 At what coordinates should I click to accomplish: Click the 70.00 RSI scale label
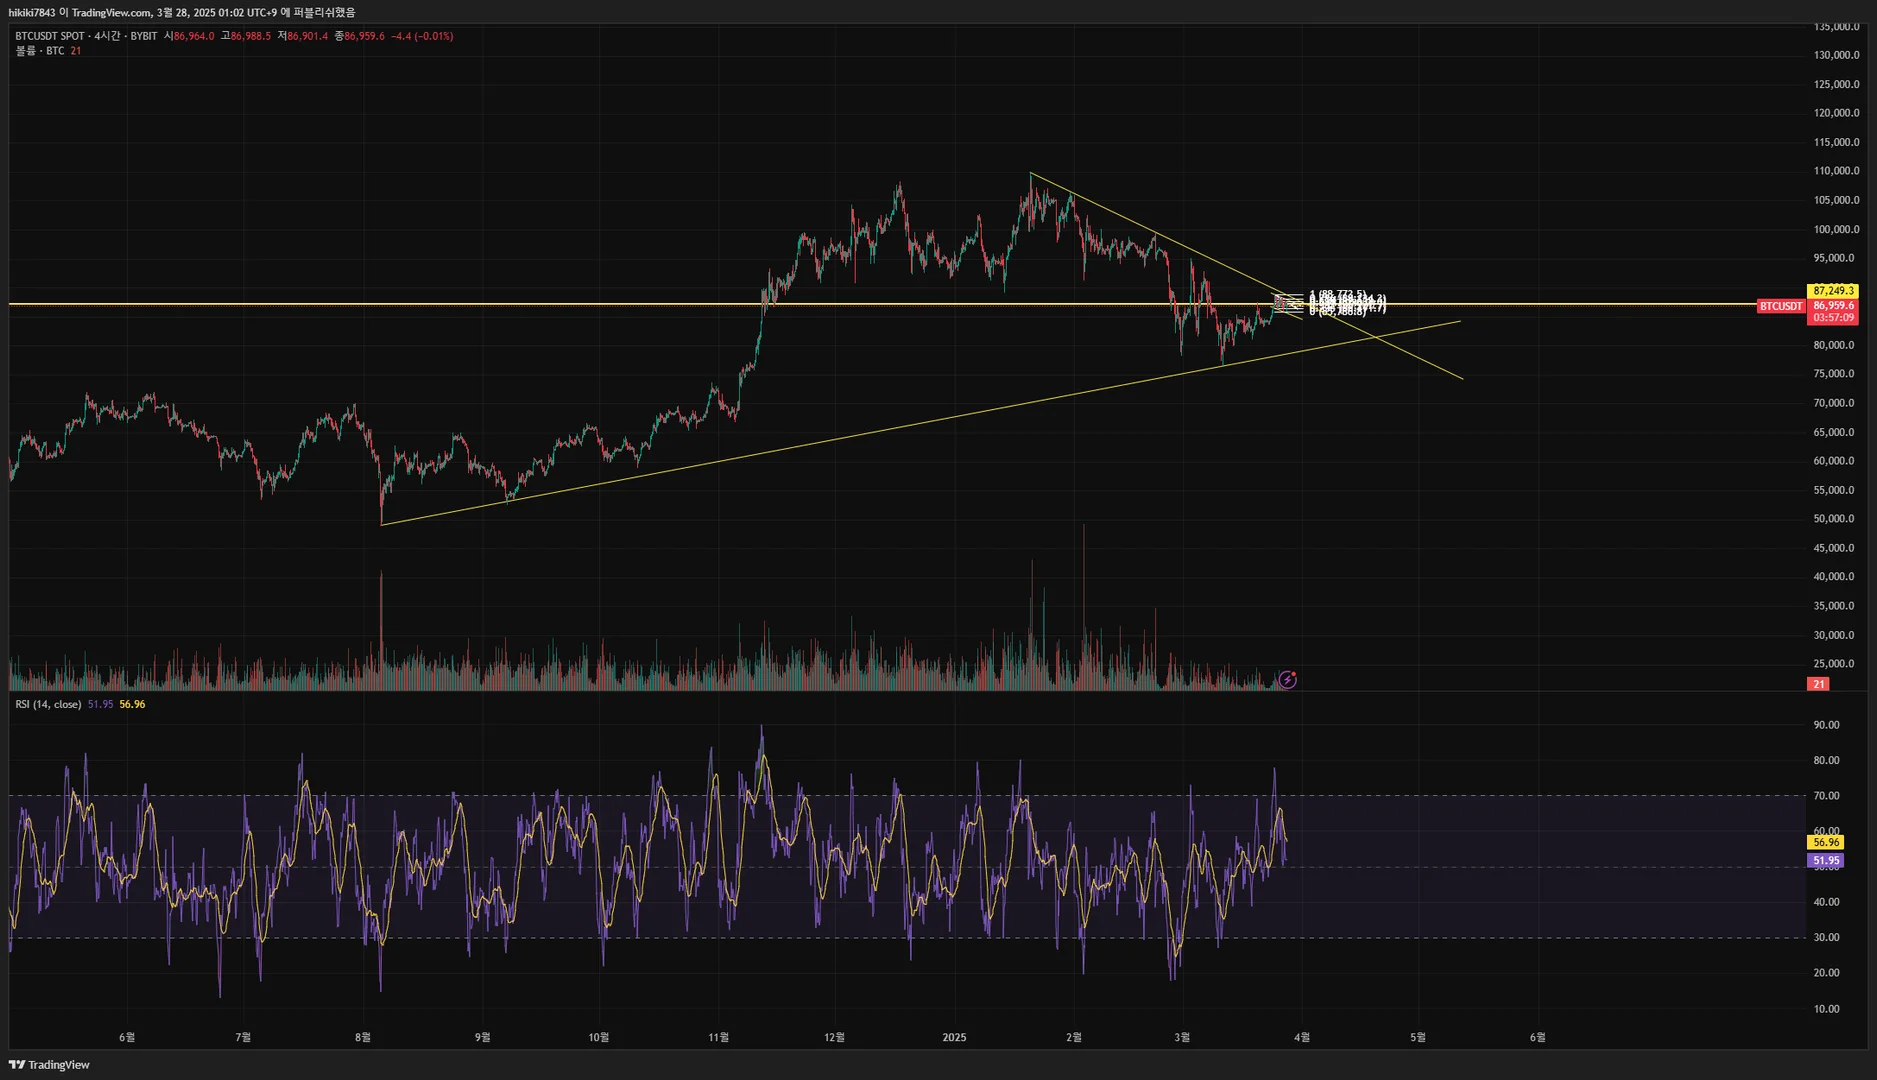[x=1827, y=796]
